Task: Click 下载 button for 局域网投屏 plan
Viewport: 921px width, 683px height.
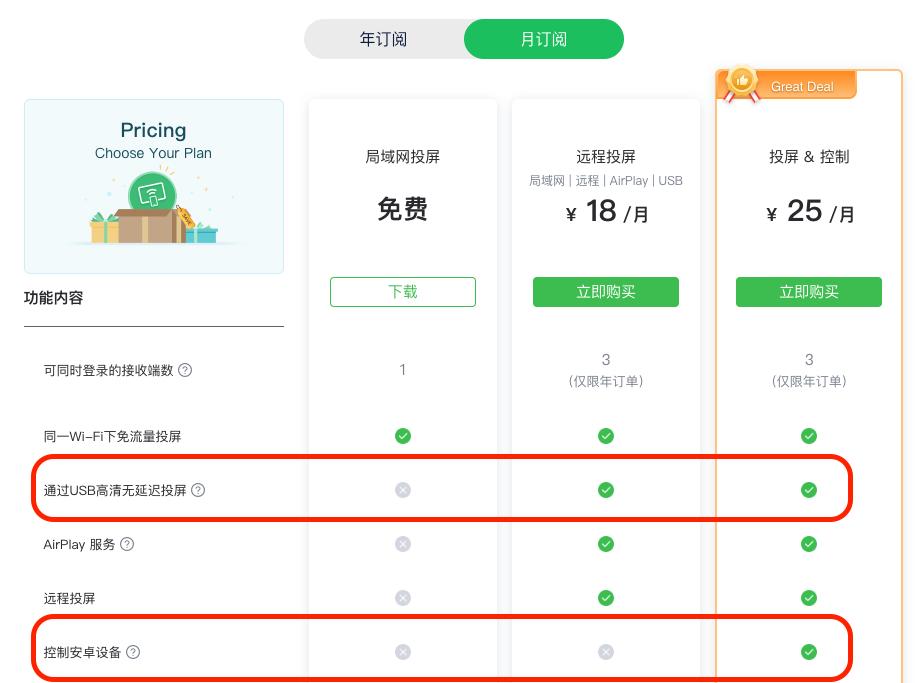Action: point(402,292)
